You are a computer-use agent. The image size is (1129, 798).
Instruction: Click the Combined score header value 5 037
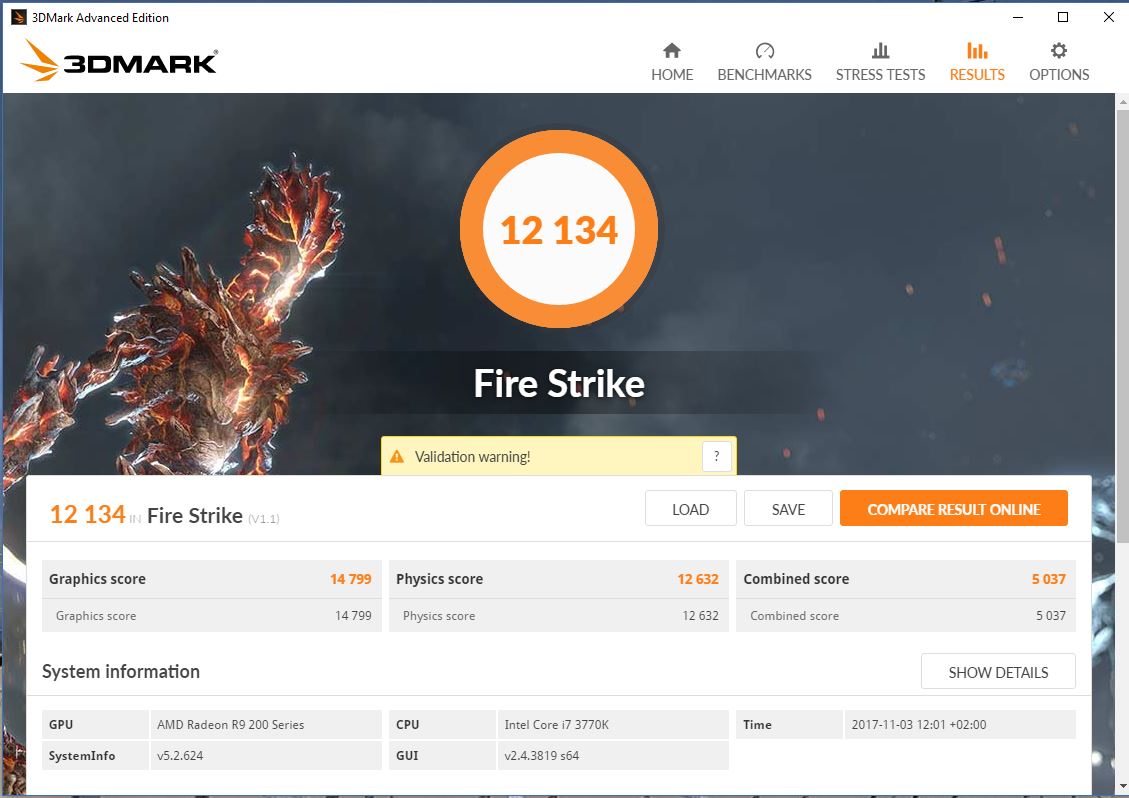tap(1048, 579)
